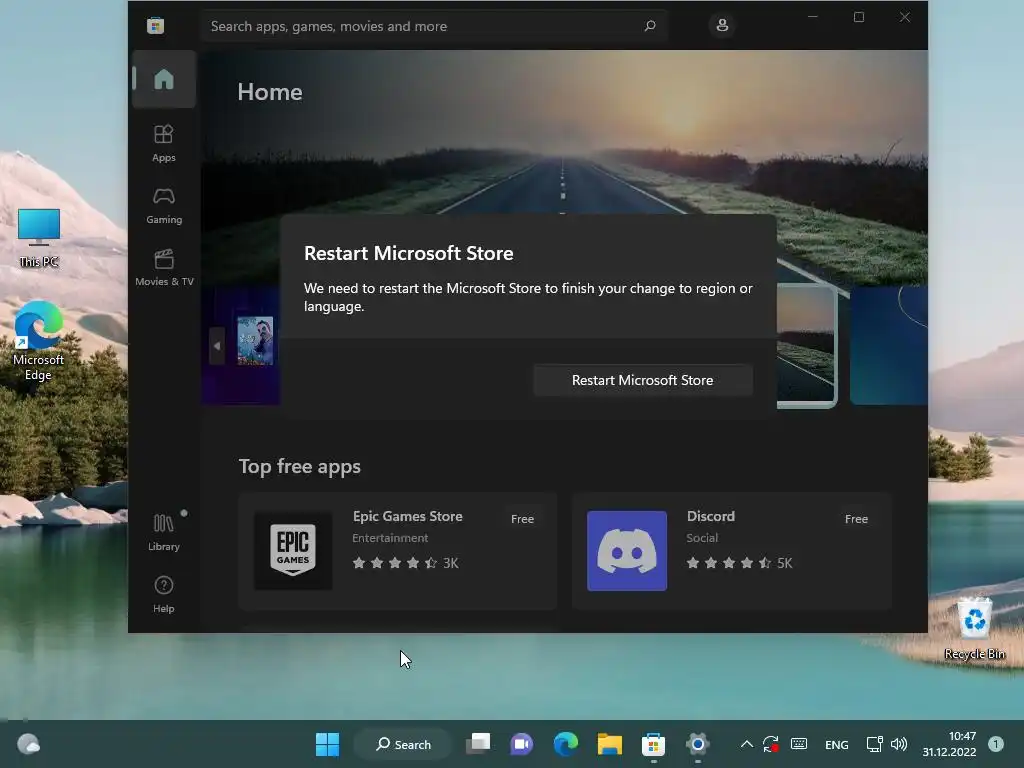Open the Teams Chat taskbar icon
1024x768 pixels.
[x=522, y=744]
